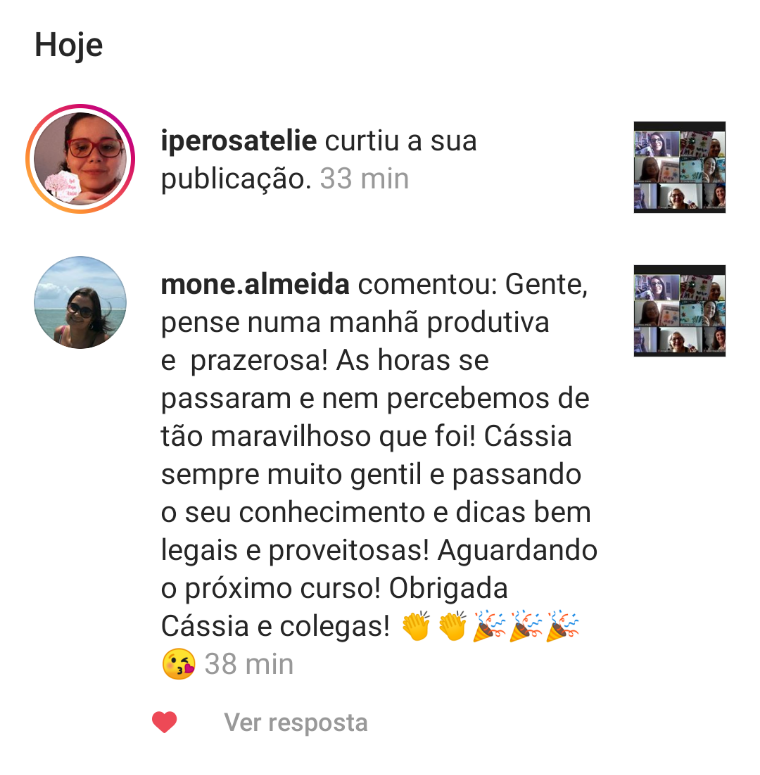Click the "38 min" timestamp
760x775 pixels.
(x=249, y=664)
